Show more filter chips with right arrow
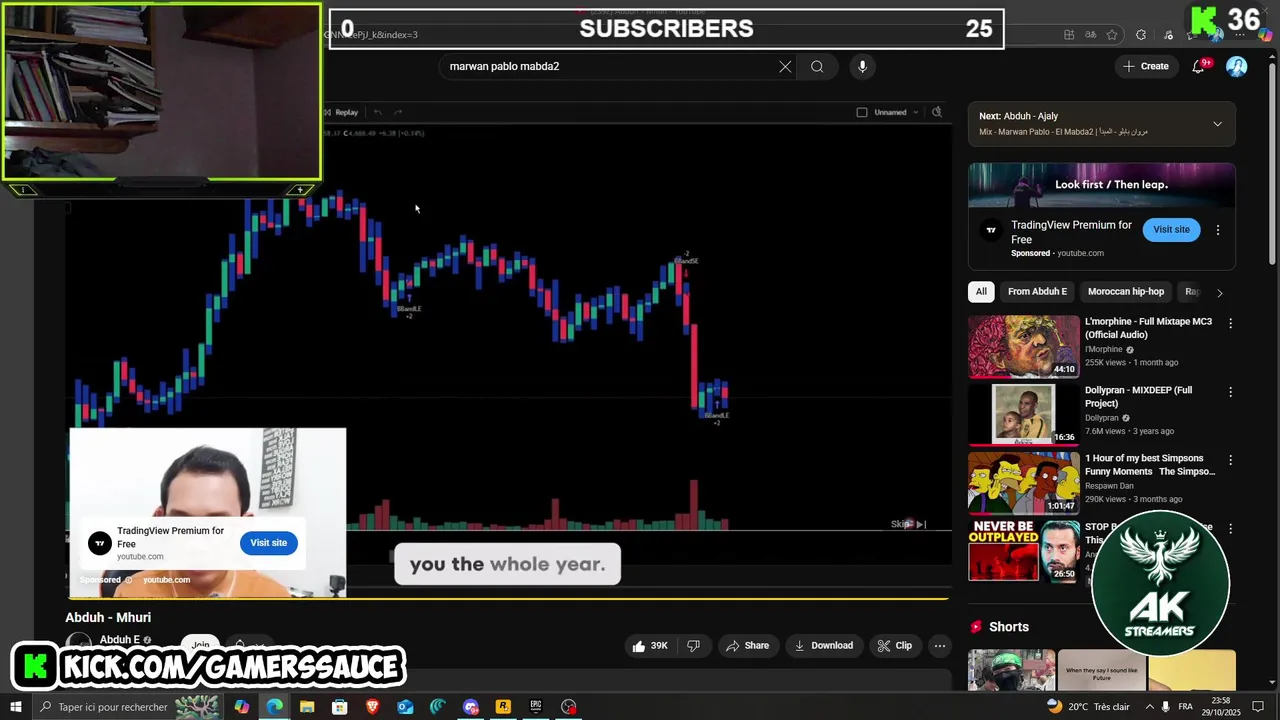1280x720 pixels. tap(1219, 293)
